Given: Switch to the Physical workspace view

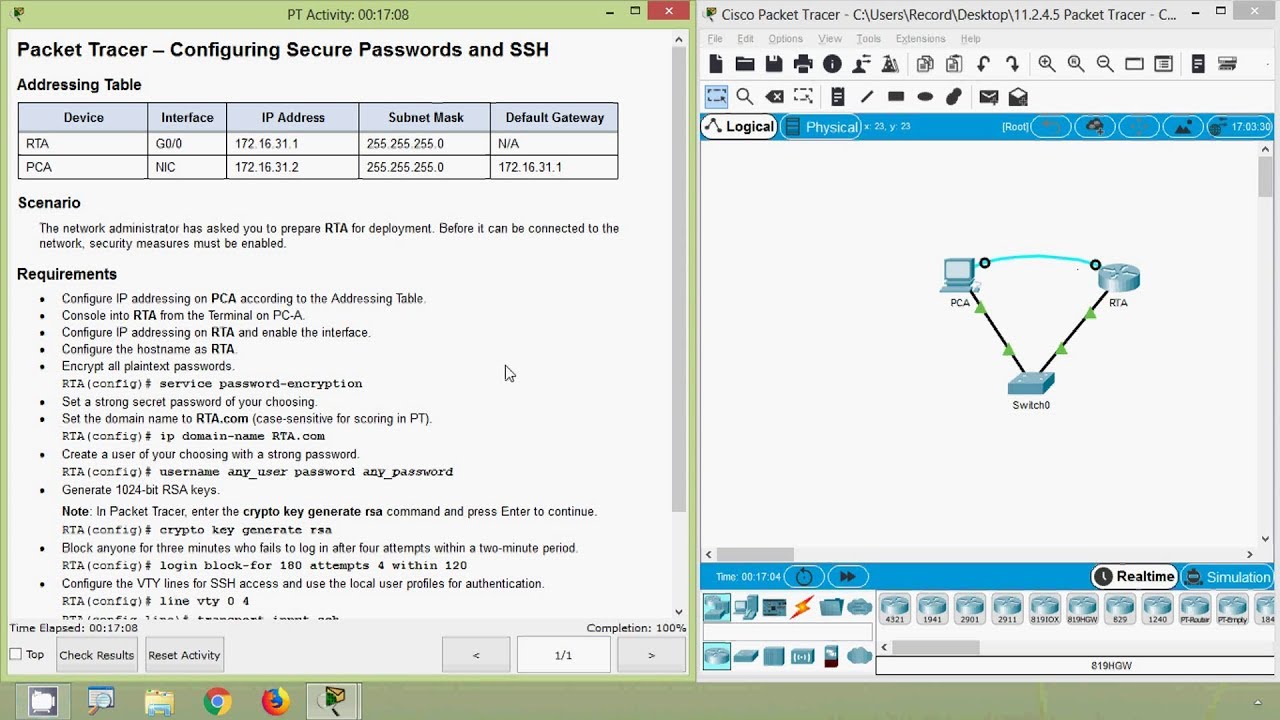Looking at the screenshot, I should [822, 126].
